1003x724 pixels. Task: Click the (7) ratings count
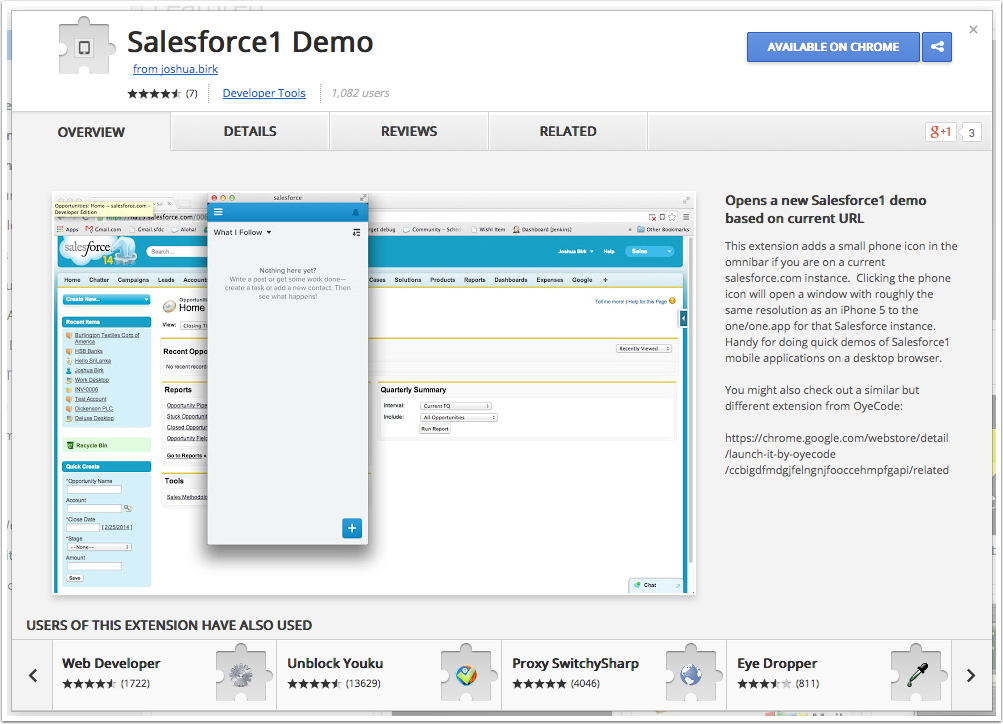(191, 93)
